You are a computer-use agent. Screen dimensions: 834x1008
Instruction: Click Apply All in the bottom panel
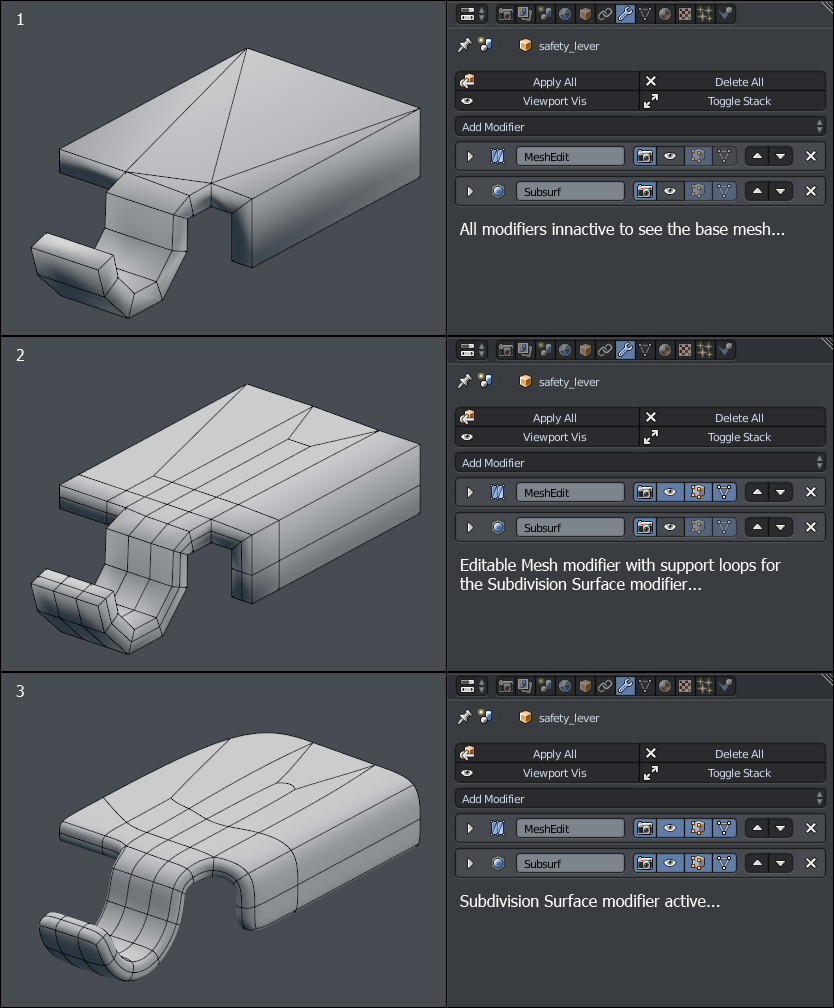click(548, 753)
